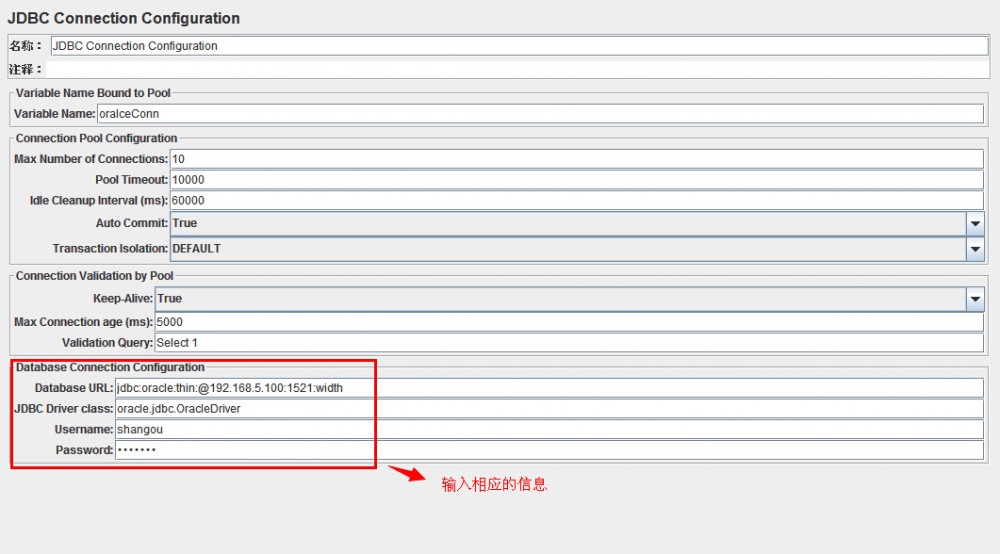Screen dimensions: 1000x554
Task: Click the Username field containing shangou
Action: pos(549,429)
